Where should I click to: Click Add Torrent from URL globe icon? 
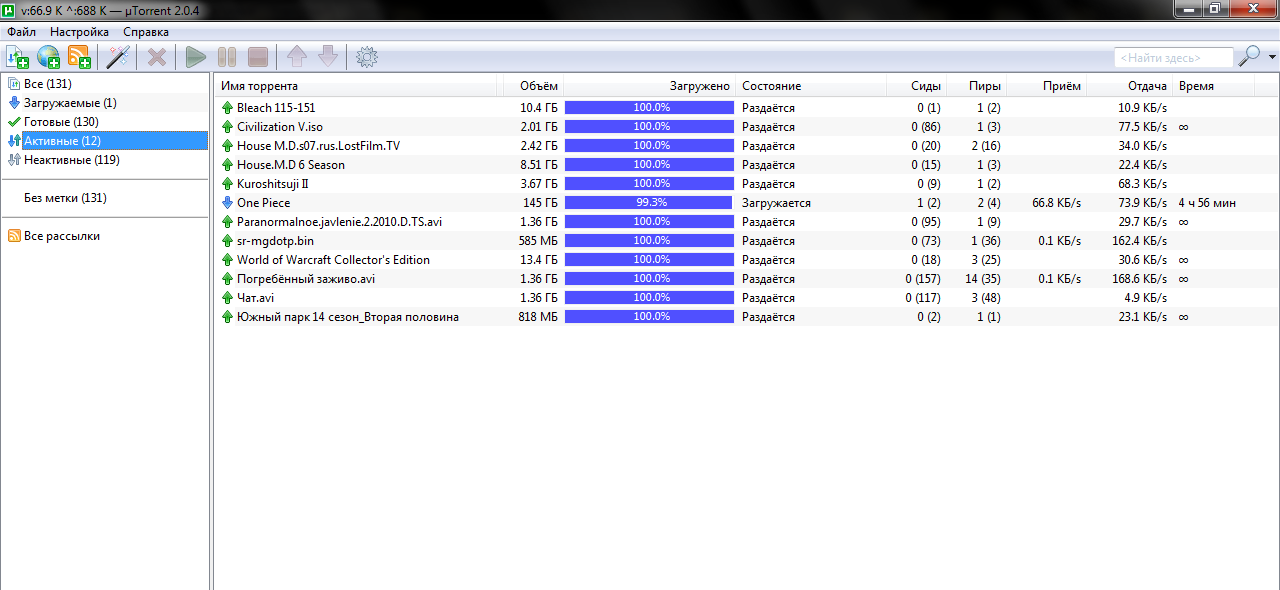point(48,57)
